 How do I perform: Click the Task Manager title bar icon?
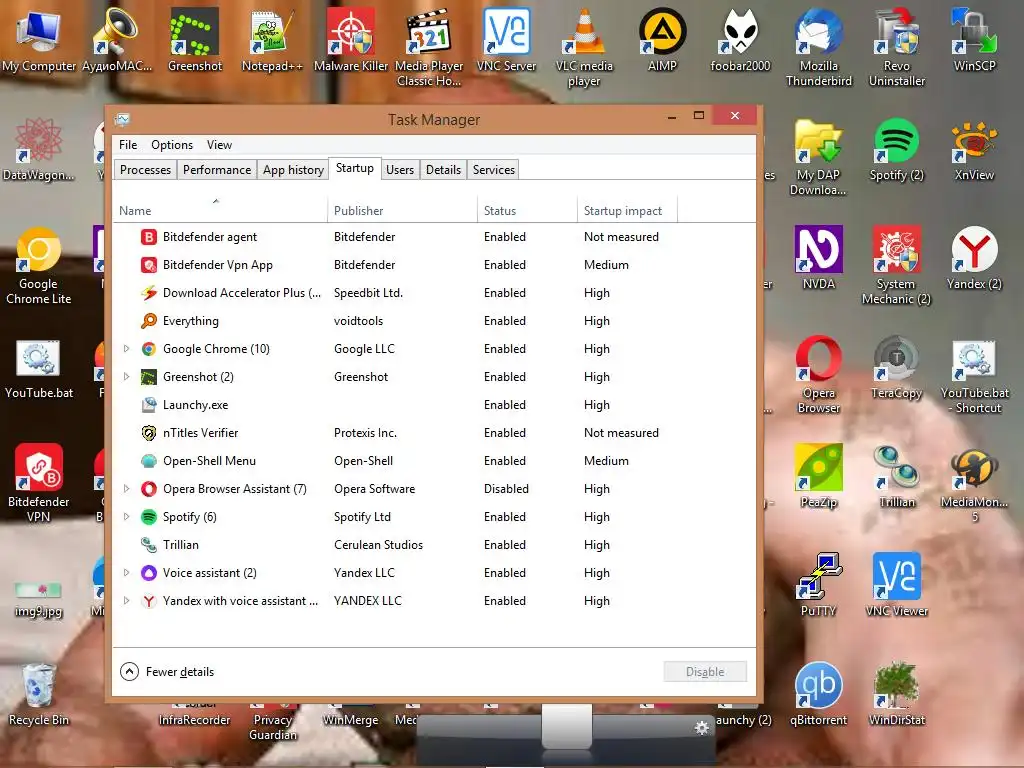pos(122,120)
